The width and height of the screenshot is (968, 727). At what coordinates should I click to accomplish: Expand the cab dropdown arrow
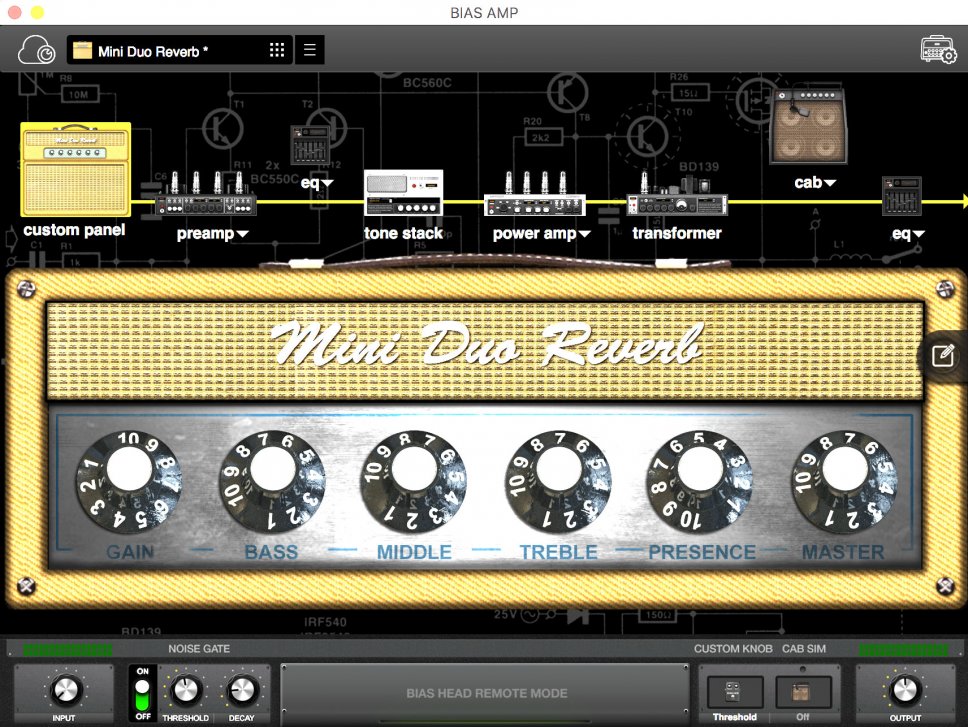coord(830,183)
